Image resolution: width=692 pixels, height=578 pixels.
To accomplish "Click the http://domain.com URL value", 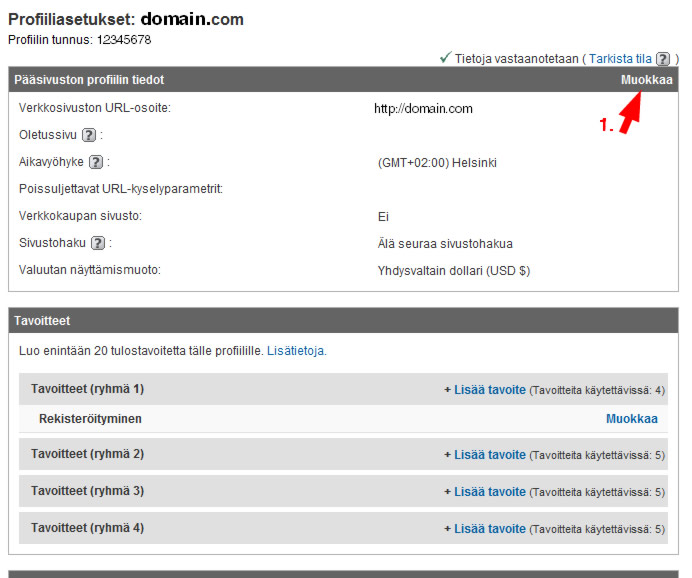I will [423, 109].
